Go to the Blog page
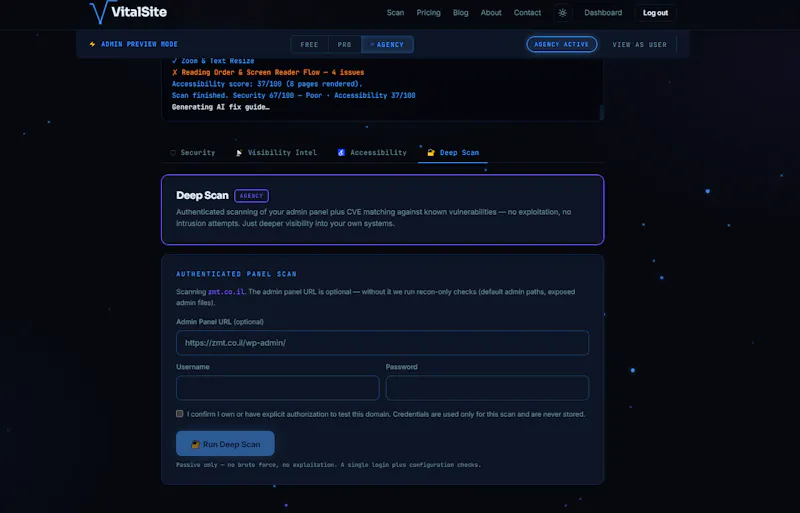 point(461,13)
